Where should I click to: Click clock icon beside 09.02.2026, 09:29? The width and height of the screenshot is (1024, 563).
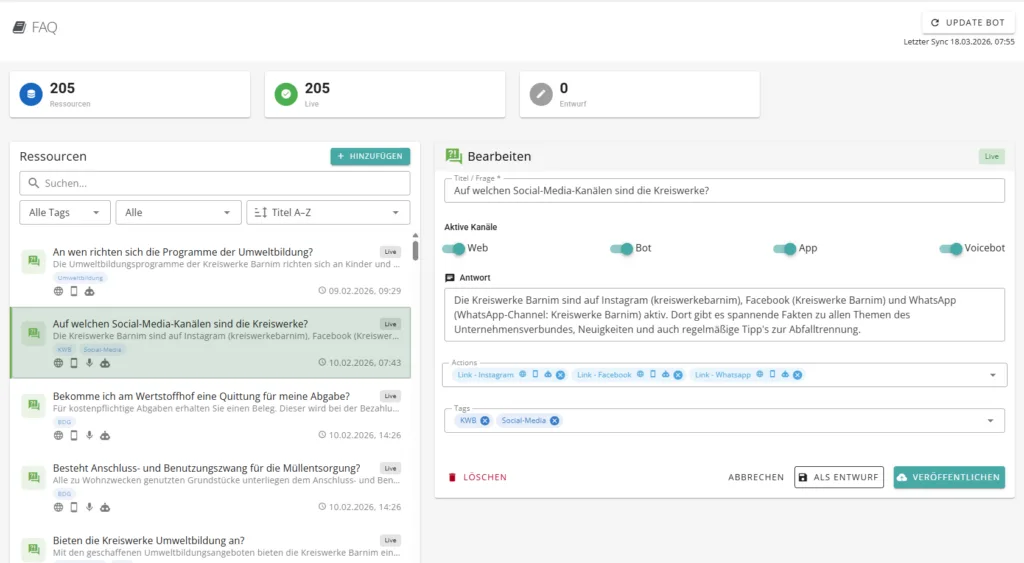(x=322, y=291)
